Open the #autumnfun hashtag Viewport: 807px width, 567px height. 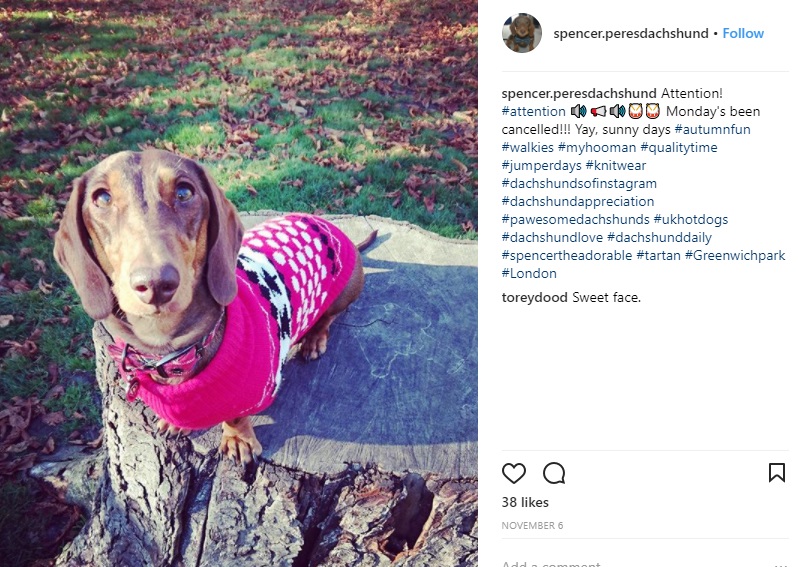712,130
